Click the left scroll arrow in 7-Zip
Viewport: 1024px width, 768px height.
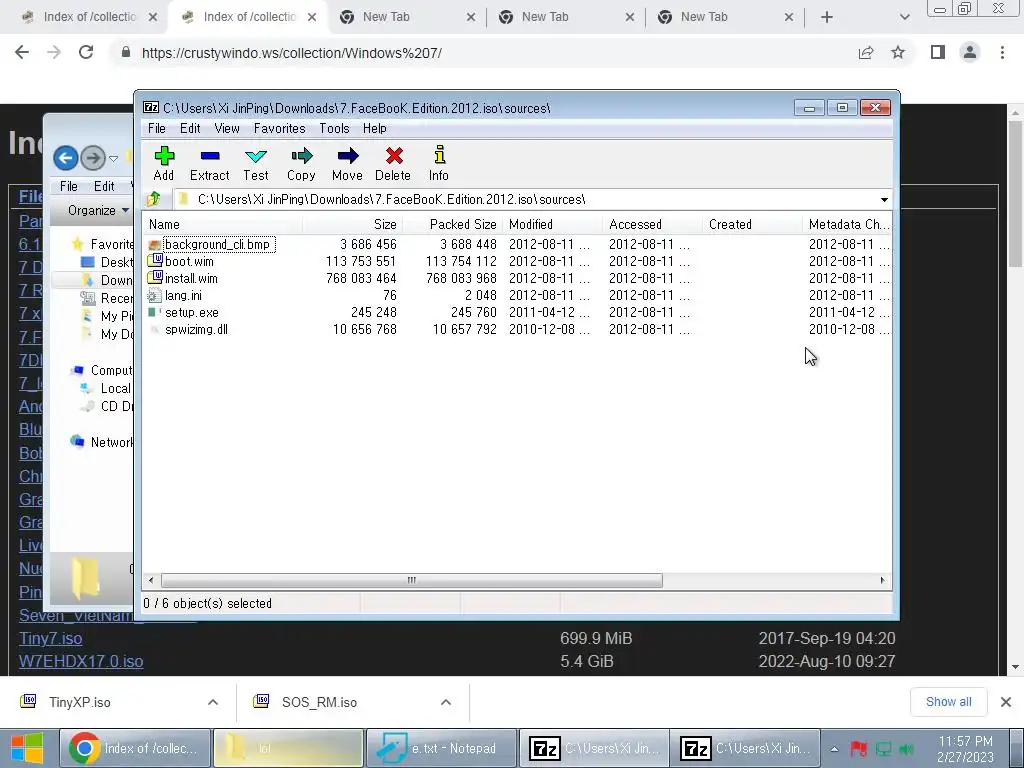[x=151, y=580]
